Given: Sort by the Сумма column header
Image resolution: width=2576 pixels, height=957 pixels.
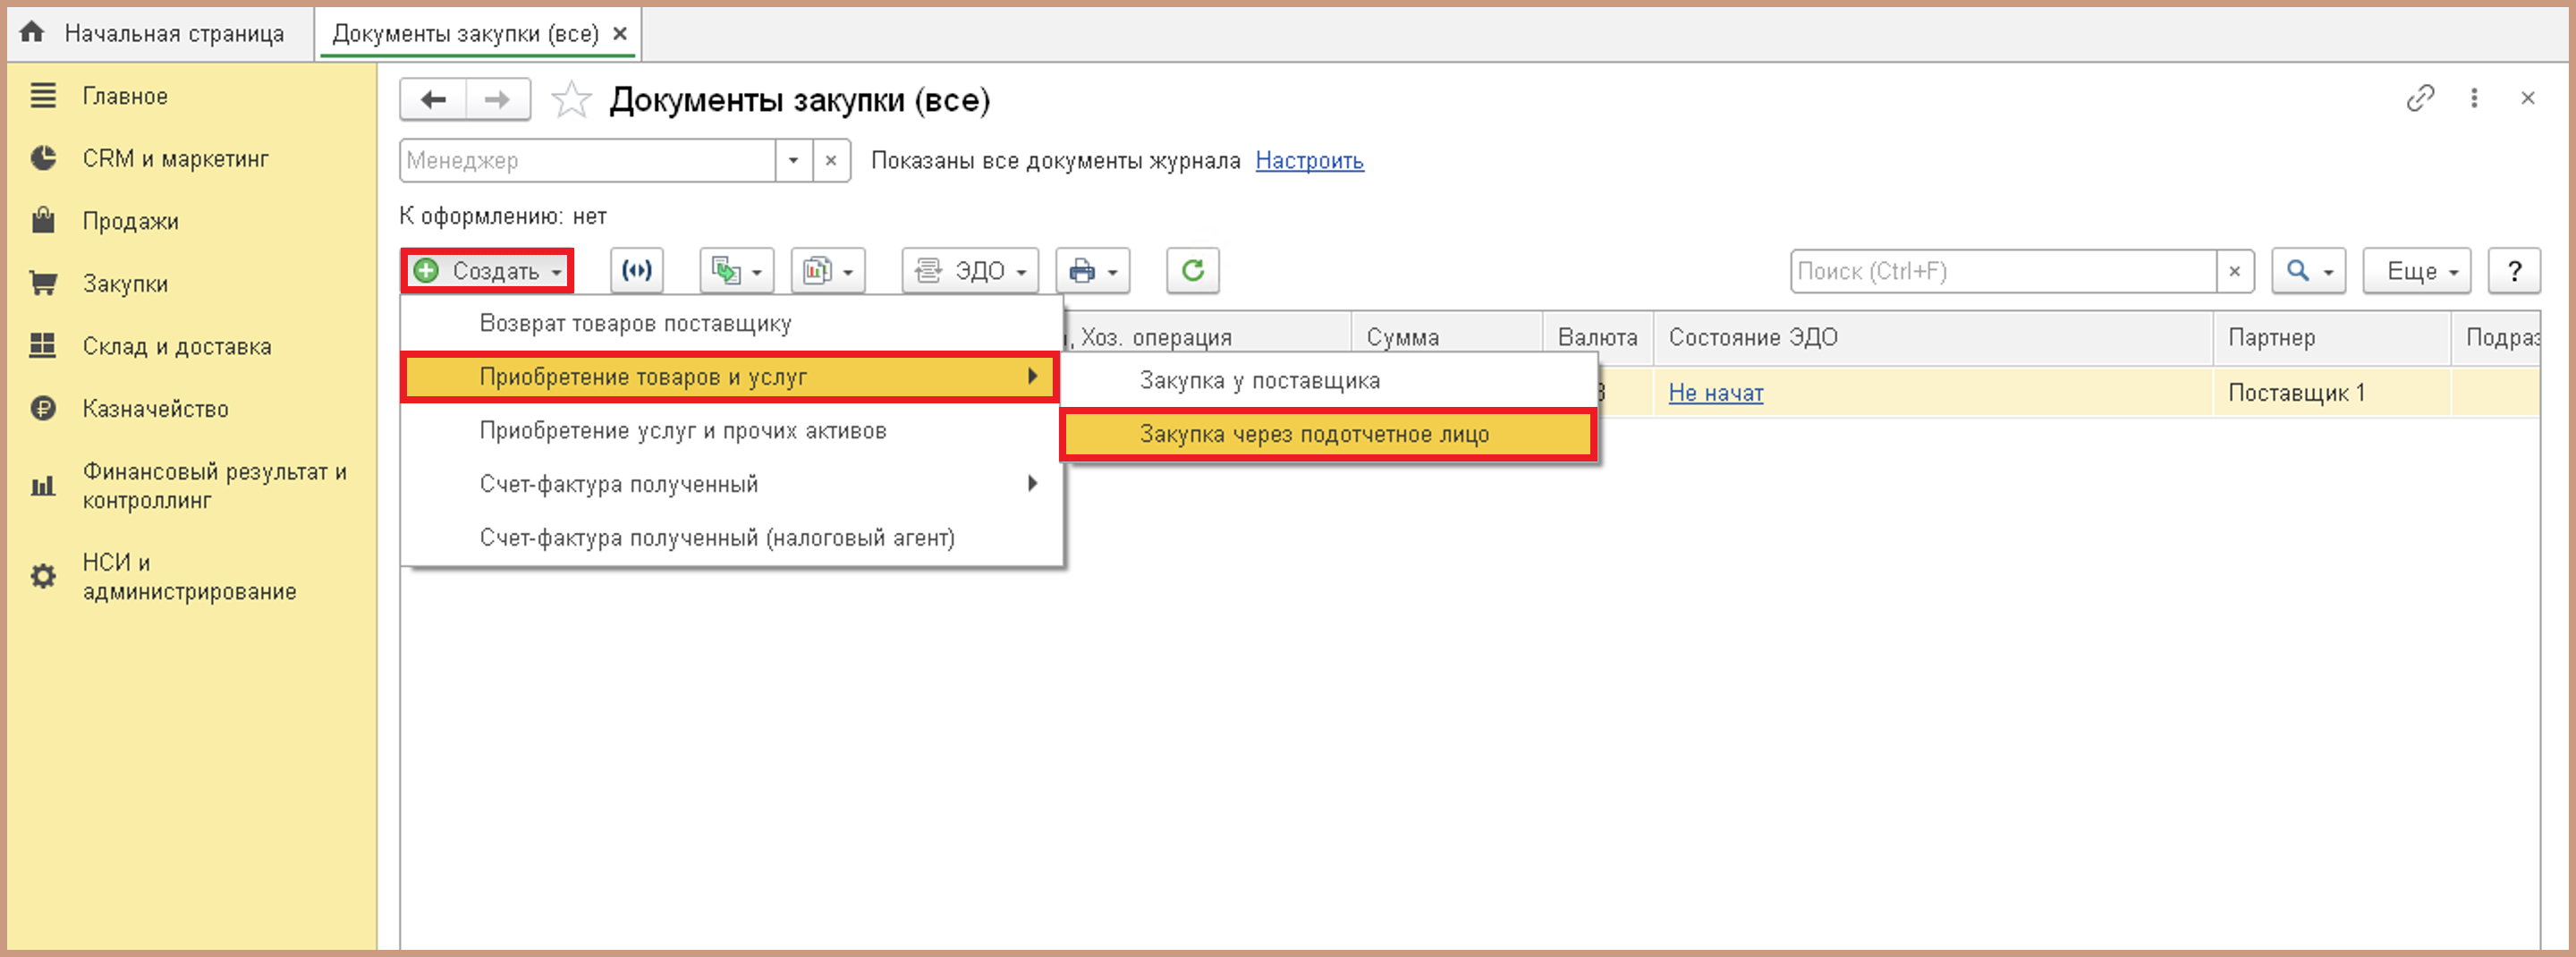Looking at the screenshot, I should point(1446,338).
